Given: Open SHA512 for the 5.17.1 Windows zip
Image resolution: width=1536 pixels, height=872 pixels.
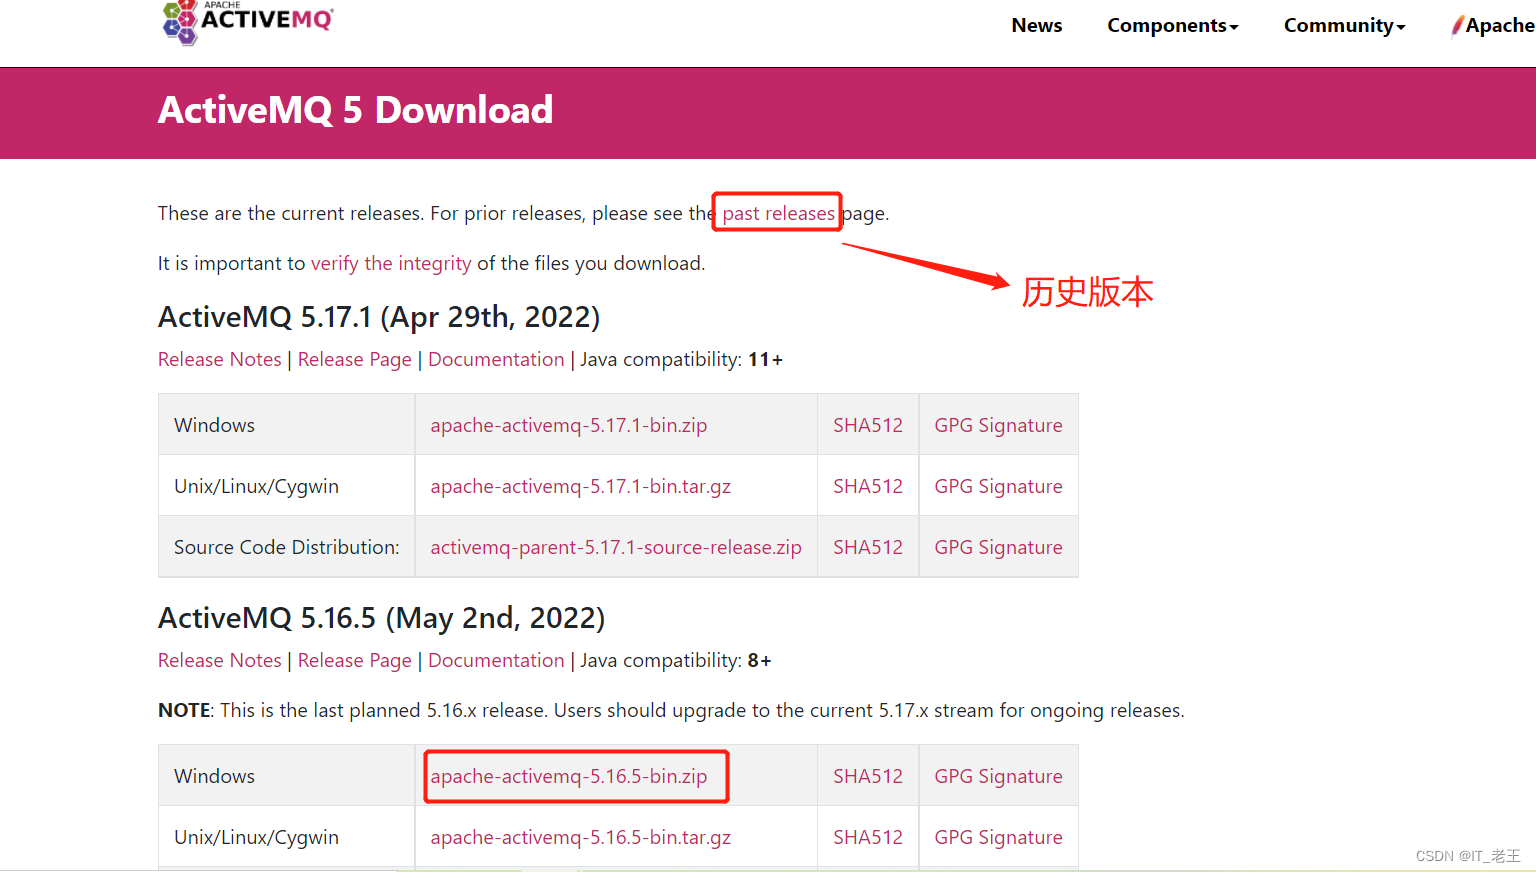Looking at the screenshot, I should (868, 425).
